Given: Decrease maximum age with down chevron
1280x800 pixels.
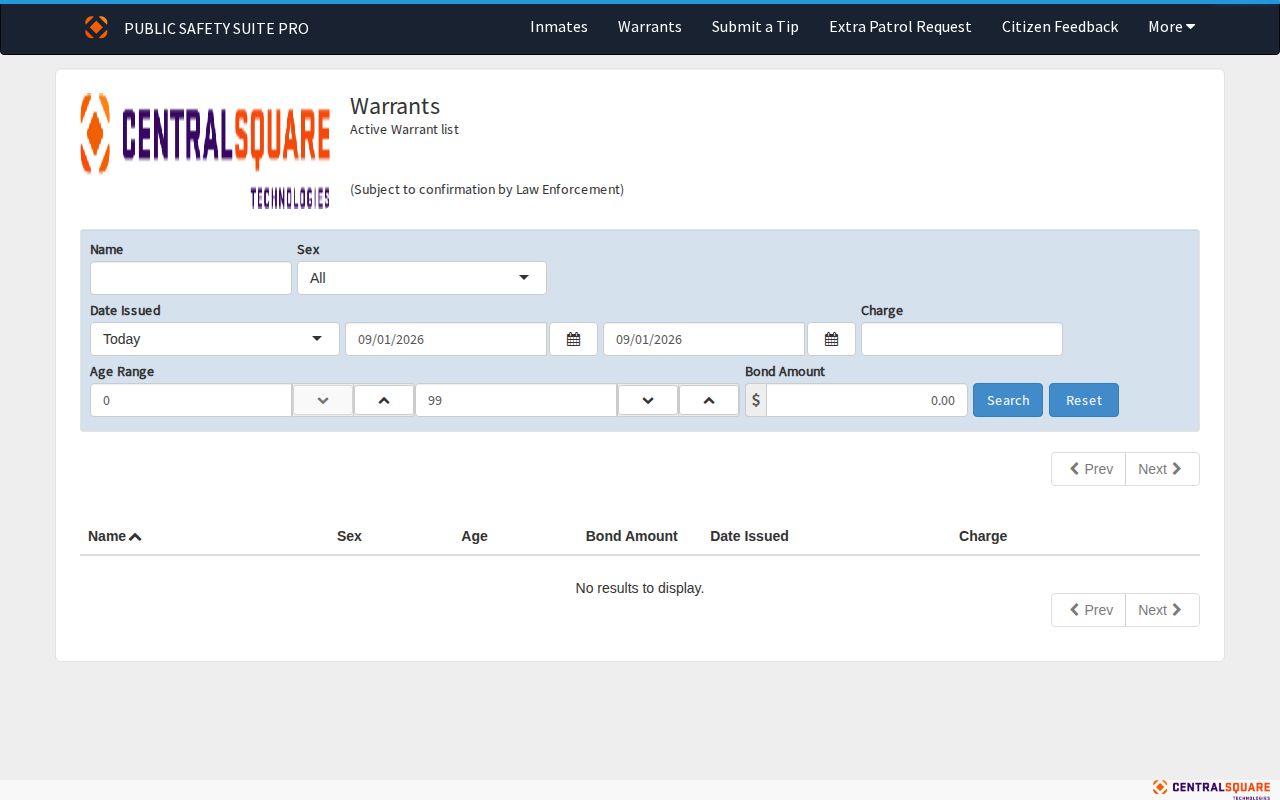Looking at the screenshot, I should [647, 400].
